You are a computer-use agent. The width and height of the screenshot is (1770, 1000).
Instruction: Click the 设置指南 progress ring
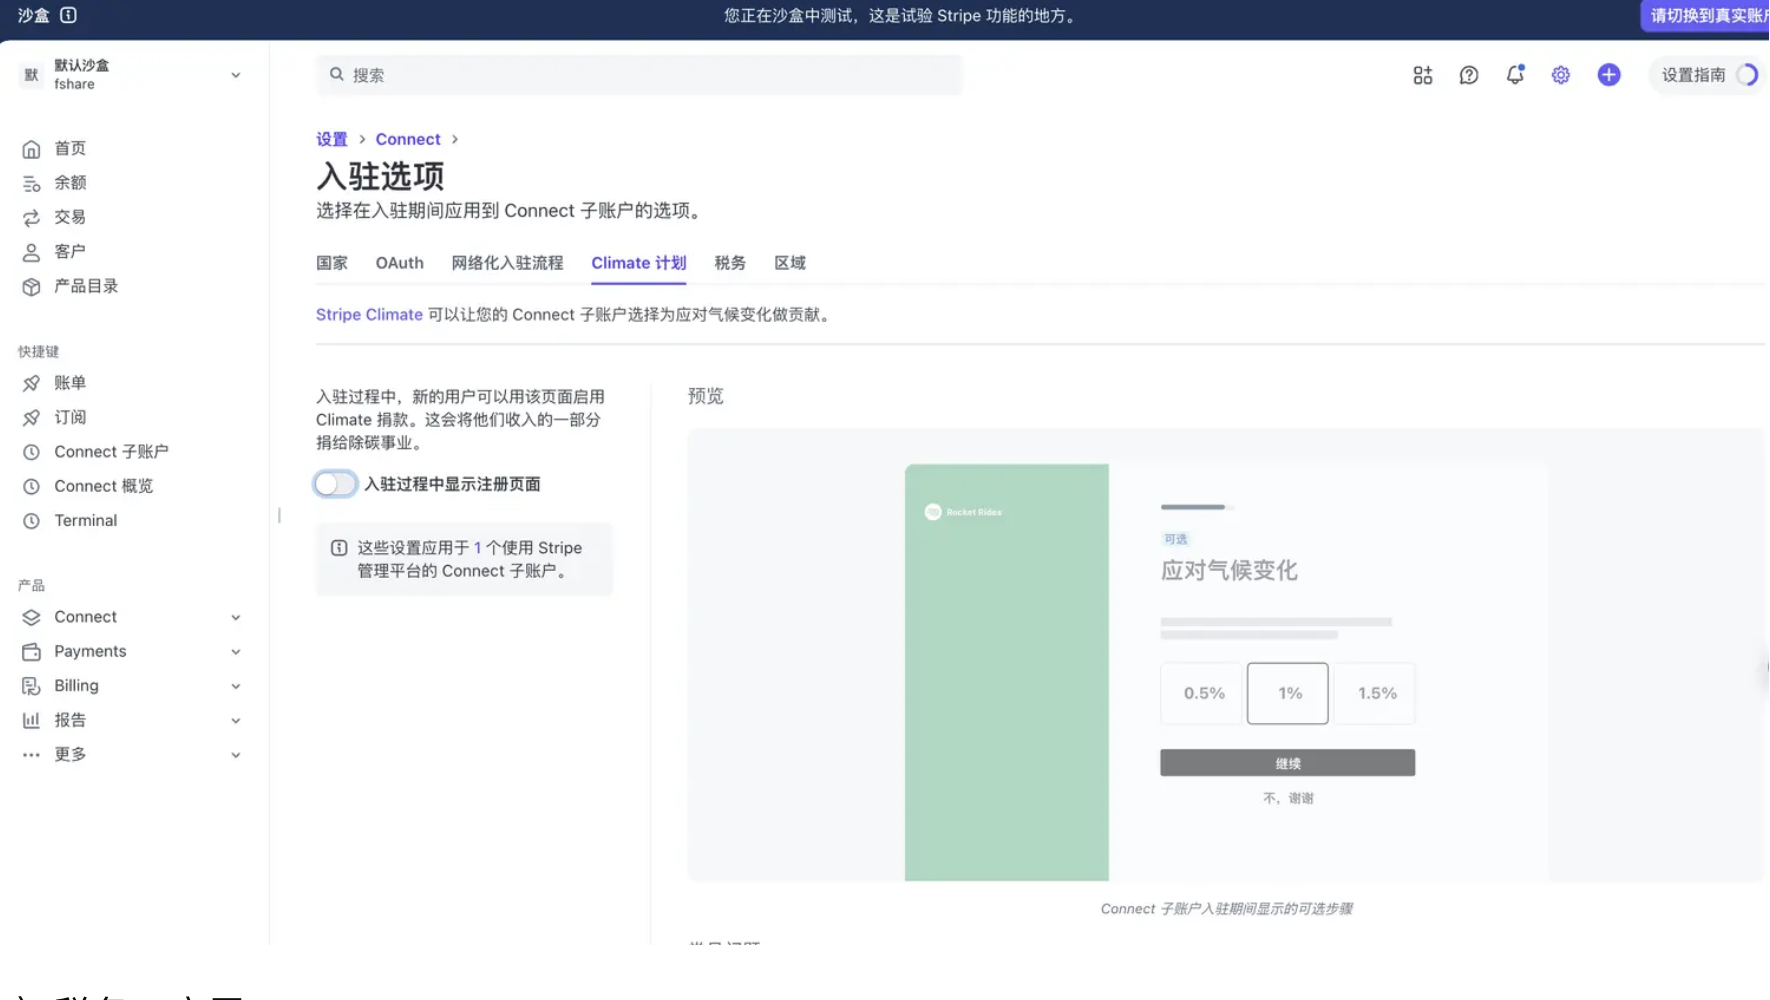tap(1746, 75)
